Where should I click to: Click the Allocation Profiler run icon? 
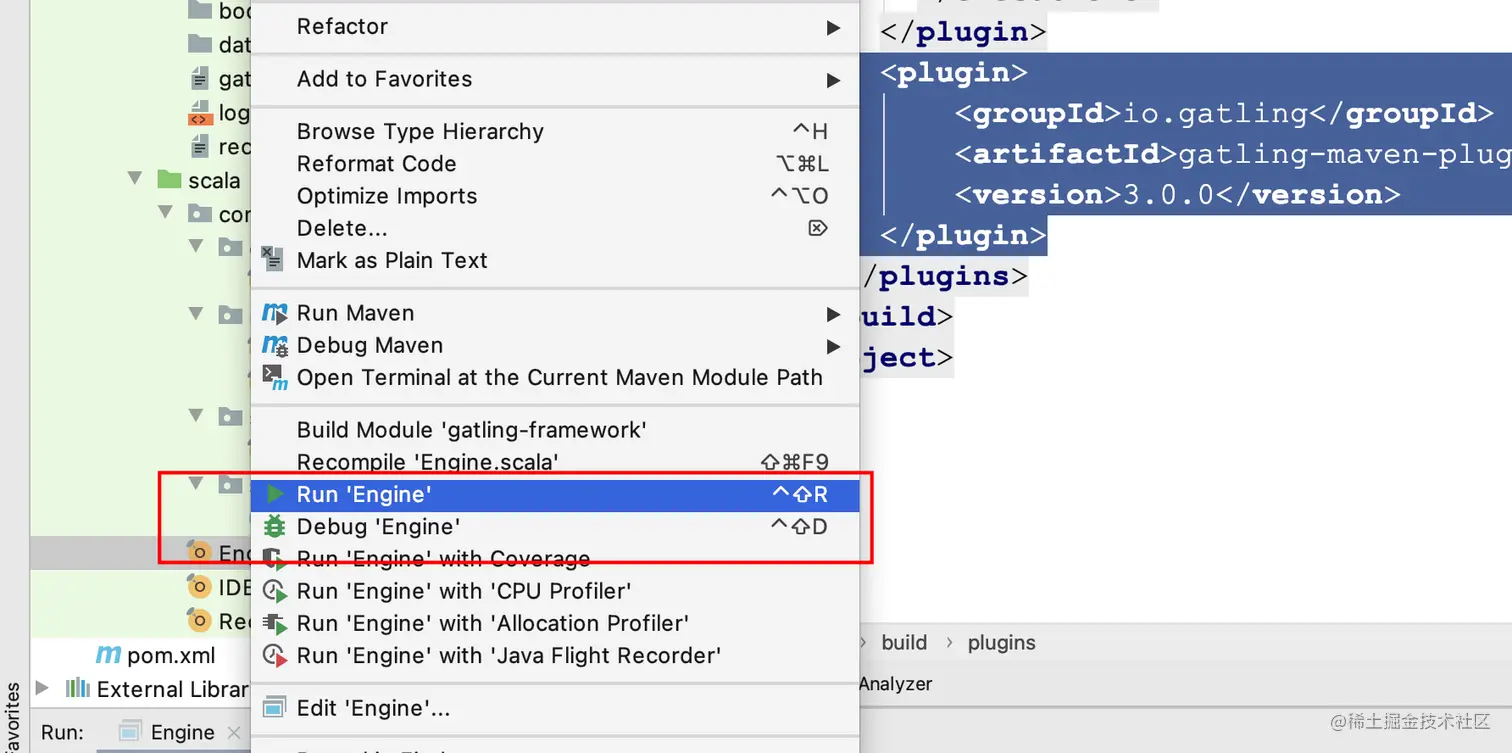pyautogui.click(x=274, y=624)
